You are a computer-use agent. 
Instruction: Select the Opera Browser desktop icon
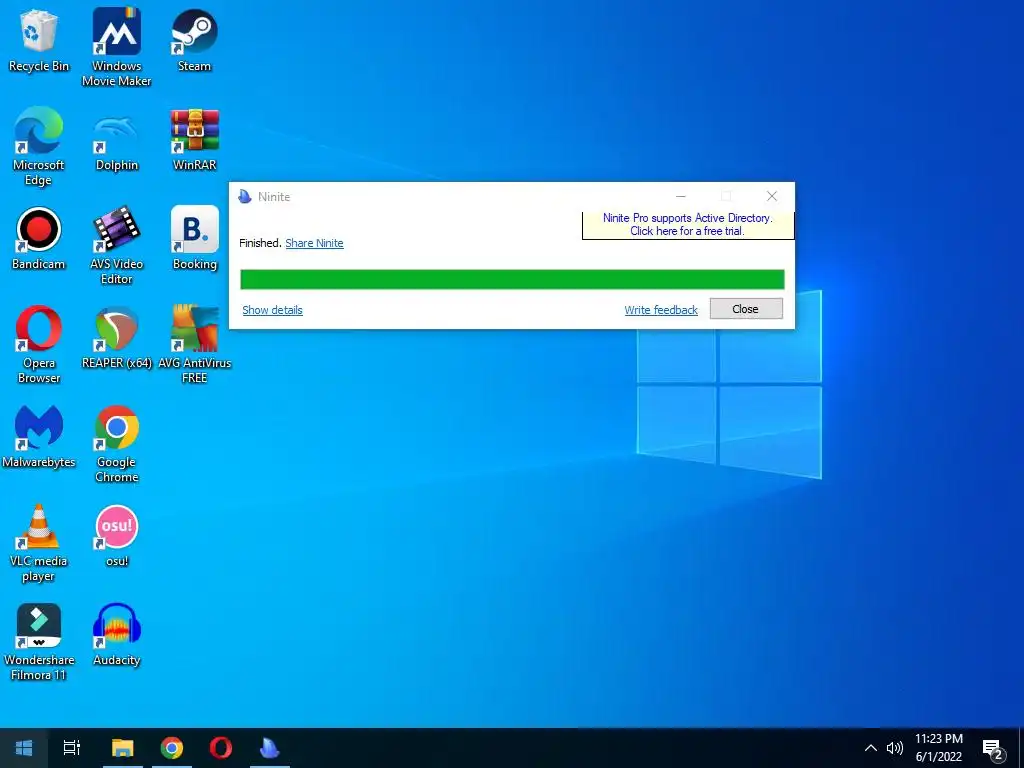tap(39, 345)
